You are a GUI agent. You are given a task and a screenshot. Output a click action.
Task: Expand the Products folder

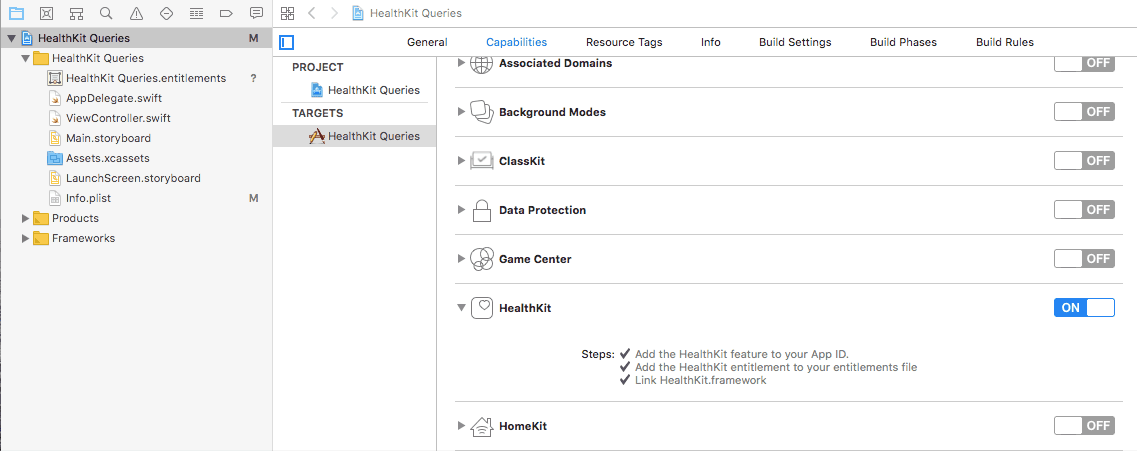[26, 218]
